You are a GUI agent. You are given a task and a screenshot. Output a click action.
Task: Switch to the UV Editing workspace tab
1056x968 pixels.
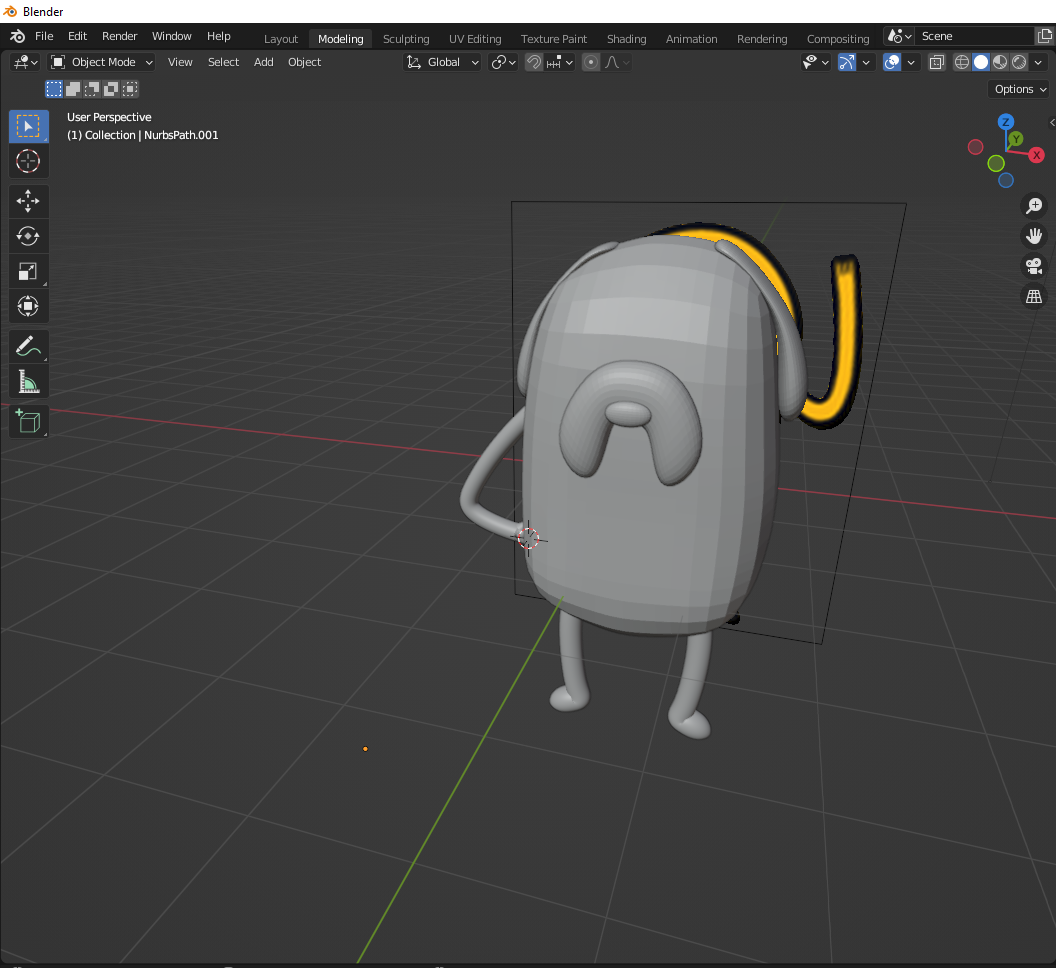pos(475,39)
